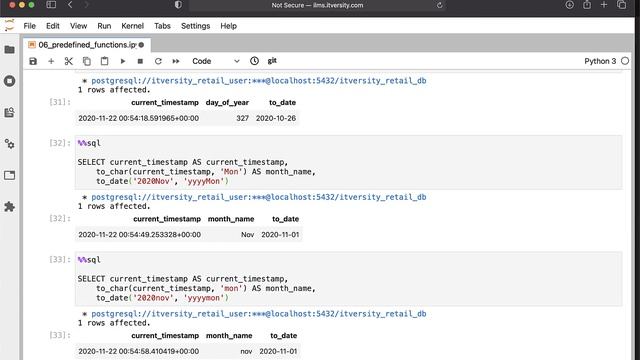Show the Safari tab overview
The image size is (640, 360).
(622, 5)
